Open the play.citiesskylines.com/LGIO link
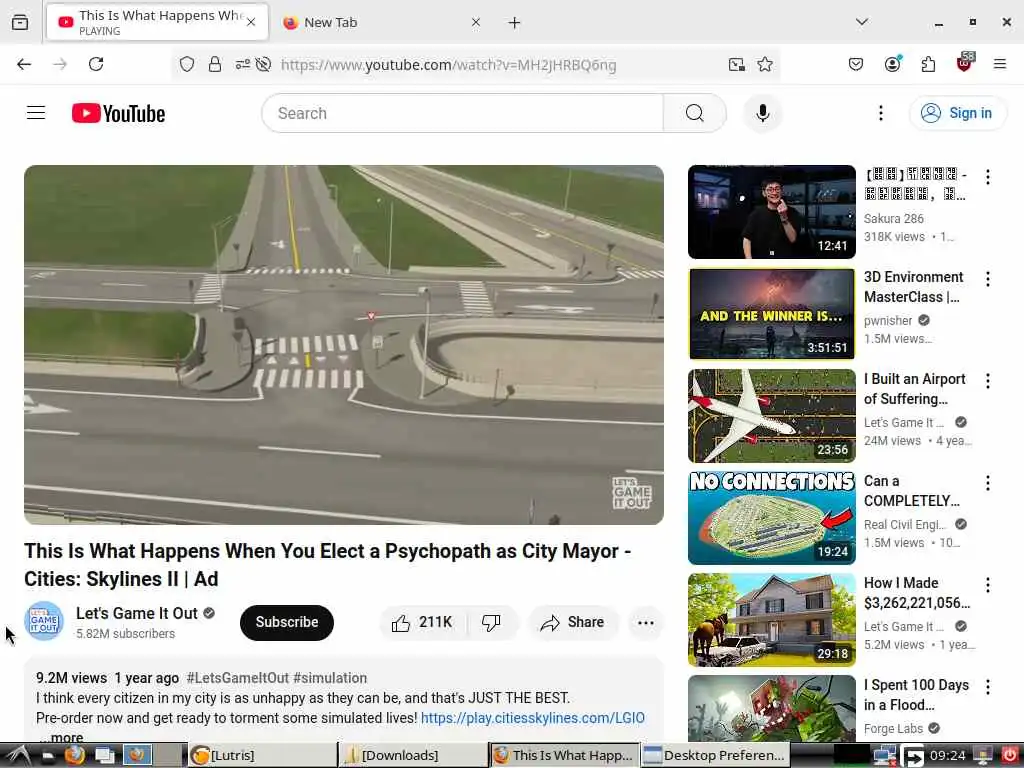 (x=532, y=718)
